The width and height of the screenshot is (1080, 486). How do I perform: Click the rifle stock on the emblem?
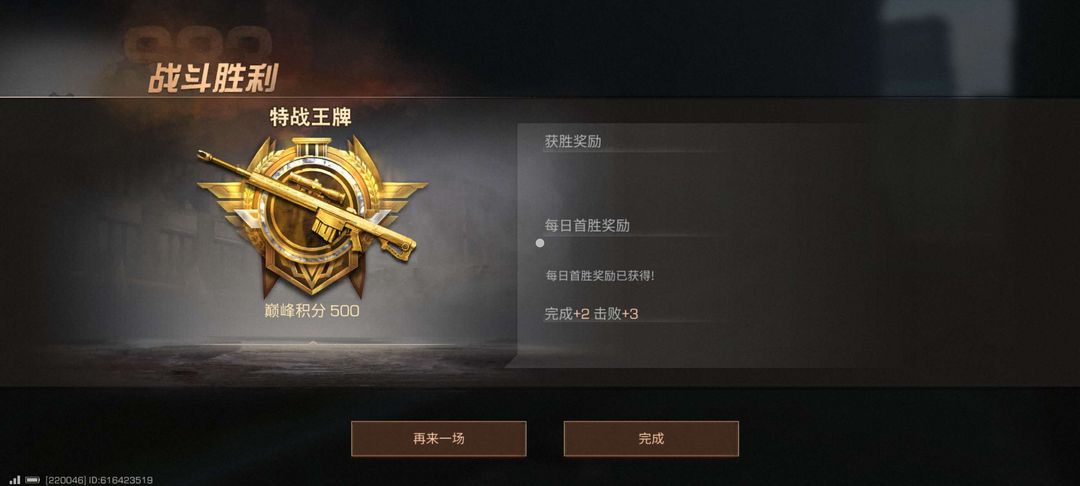(x=395, y=243)
